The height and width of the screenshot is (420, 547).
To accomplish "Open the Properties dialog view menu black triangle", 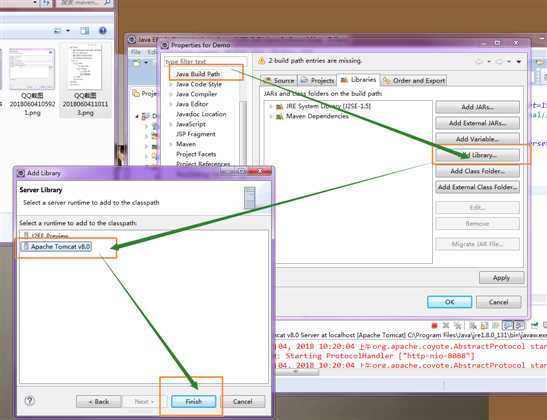I will pyautogui.click(x=519, y=61).
